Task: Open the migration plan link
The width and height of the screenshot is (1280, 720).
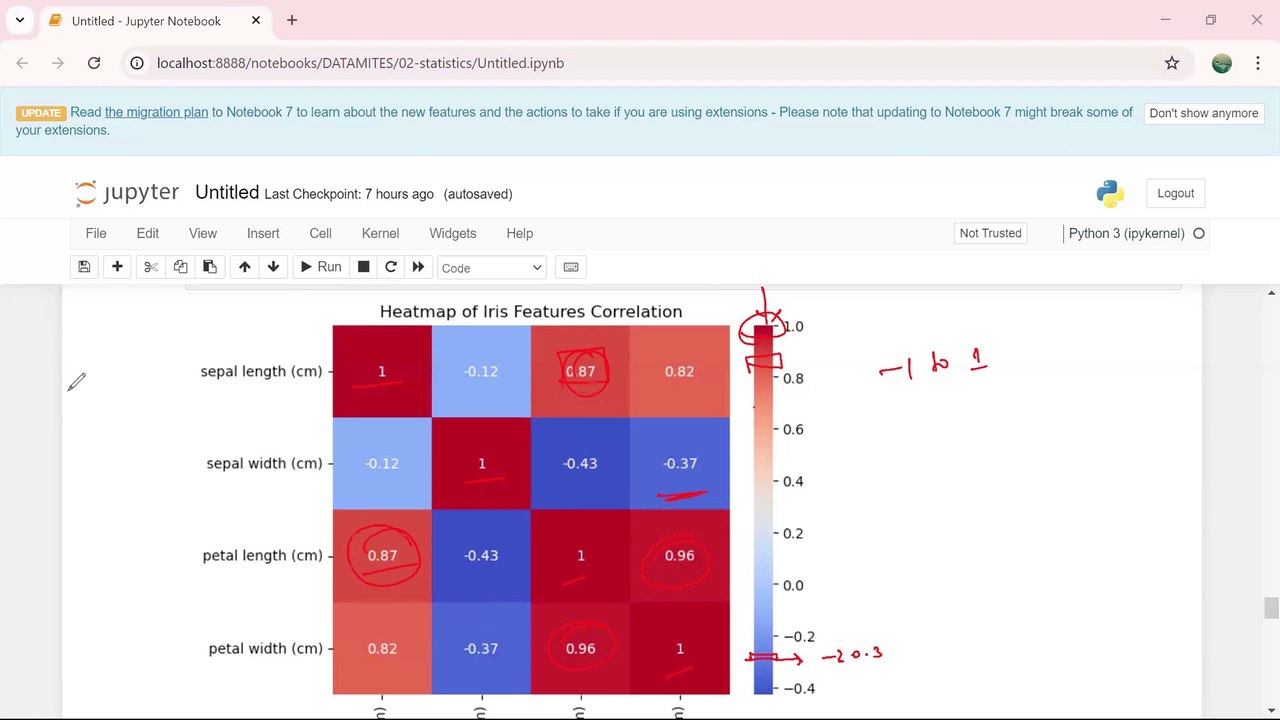Action: coord(156,112)
